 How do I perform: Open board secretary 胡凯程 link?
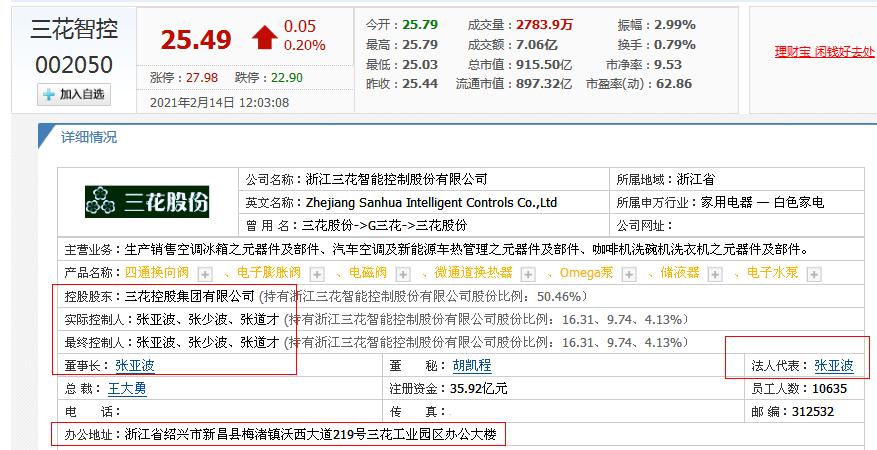click(x=472, y=366)
